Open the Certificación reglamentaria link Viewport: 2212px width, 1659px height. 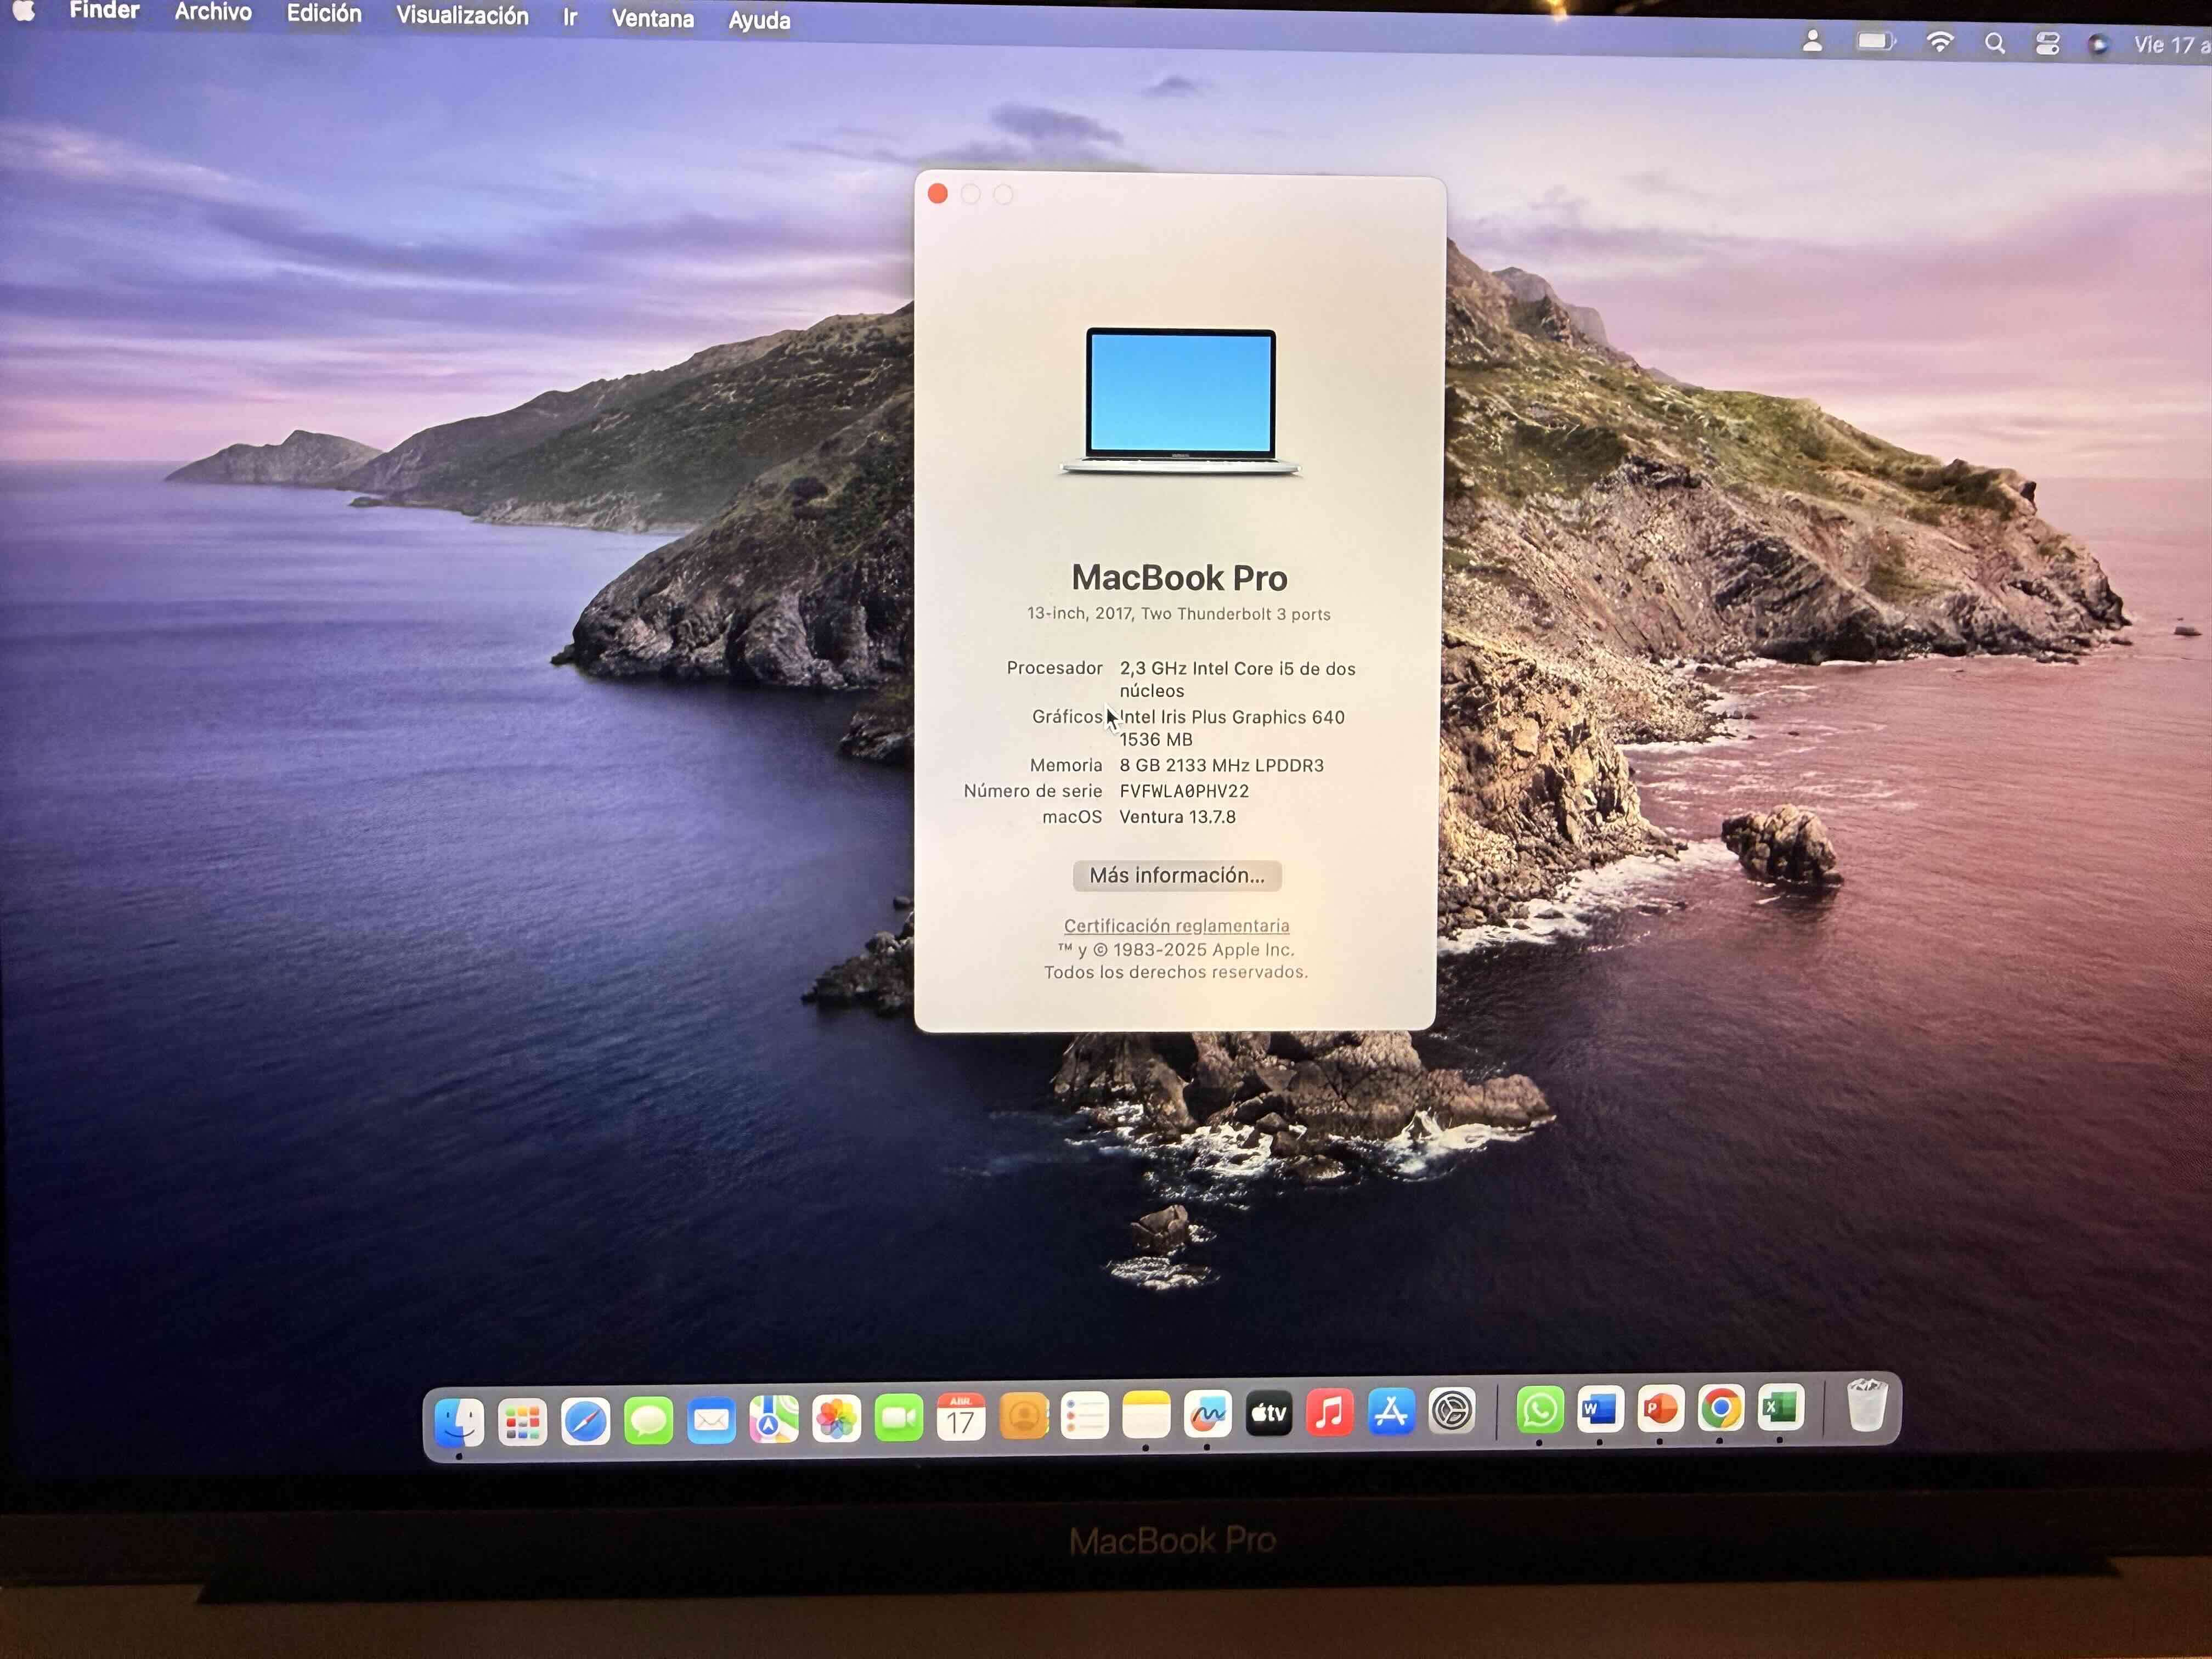[1176, 925]
